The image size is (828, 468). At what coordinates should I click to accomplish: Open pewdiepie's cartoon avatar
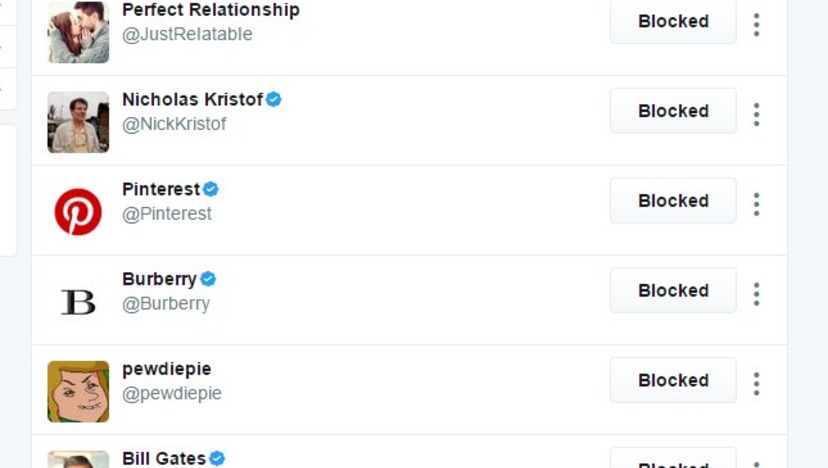pos(78,391)
